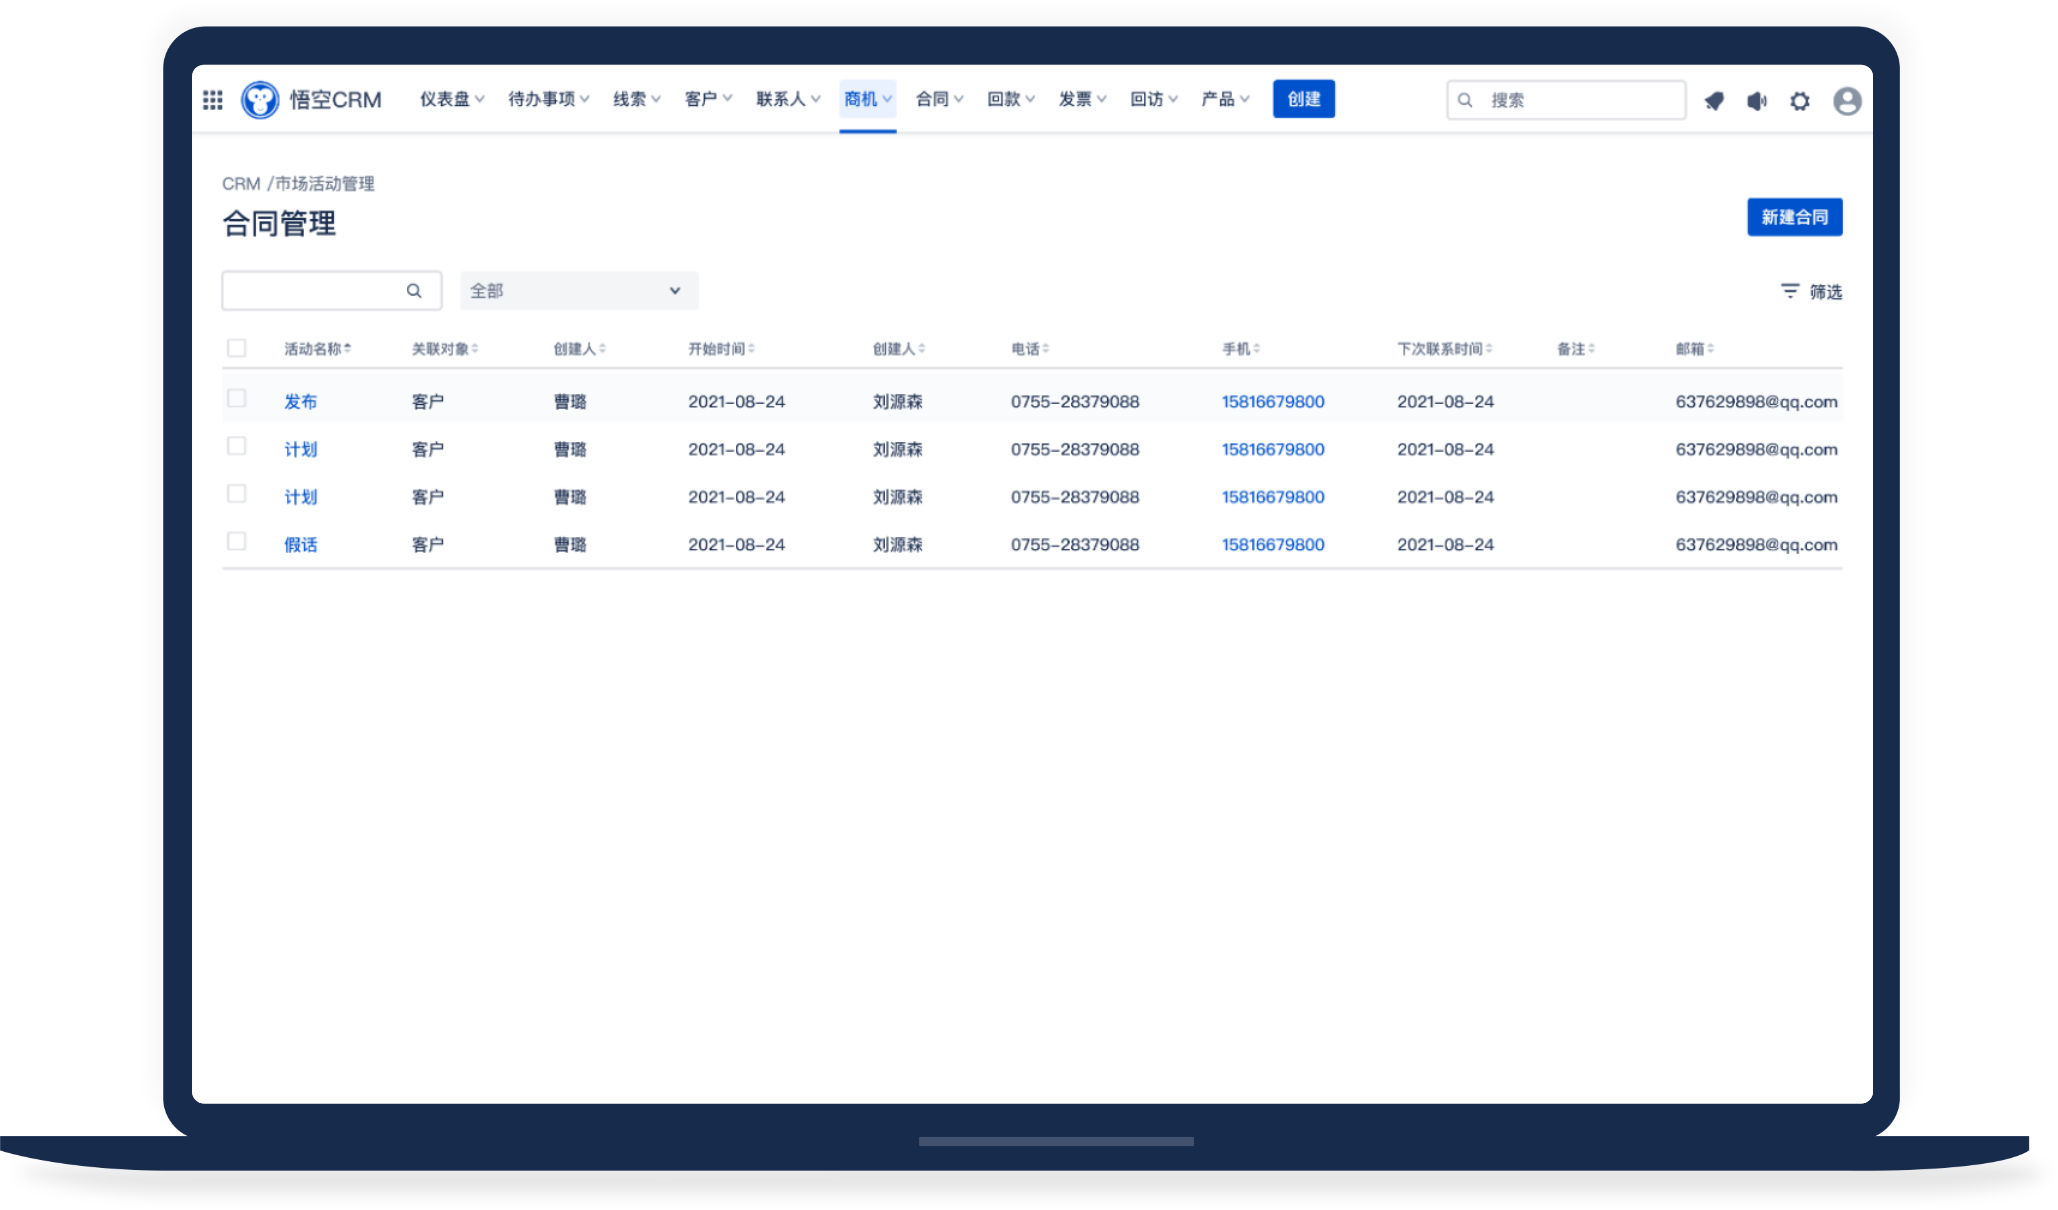The image size is (2058, 1210).
Task: Toggle the select-all header checkbox
Action: click(237, 348)
